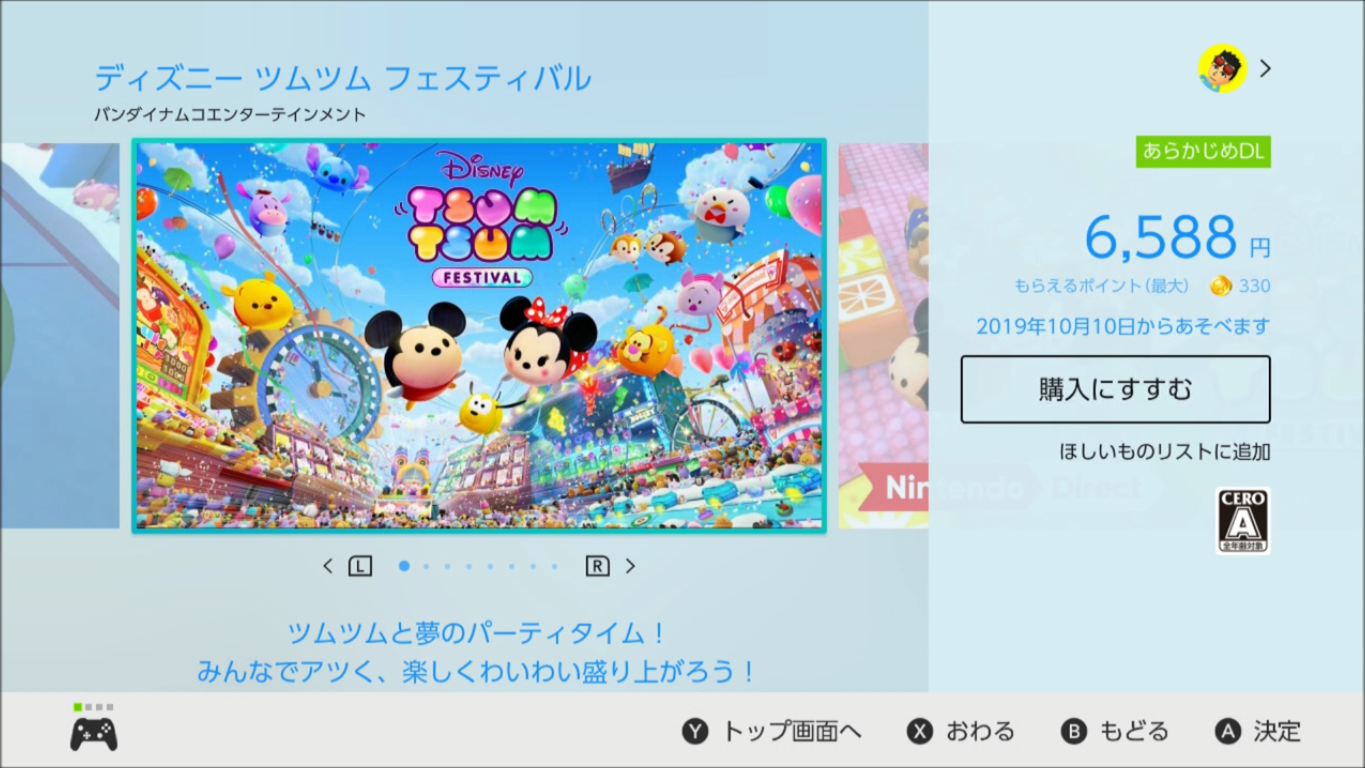Click the Y button icon for top screen
Screen dimensions: 1365x768
(x=695, y=732)
